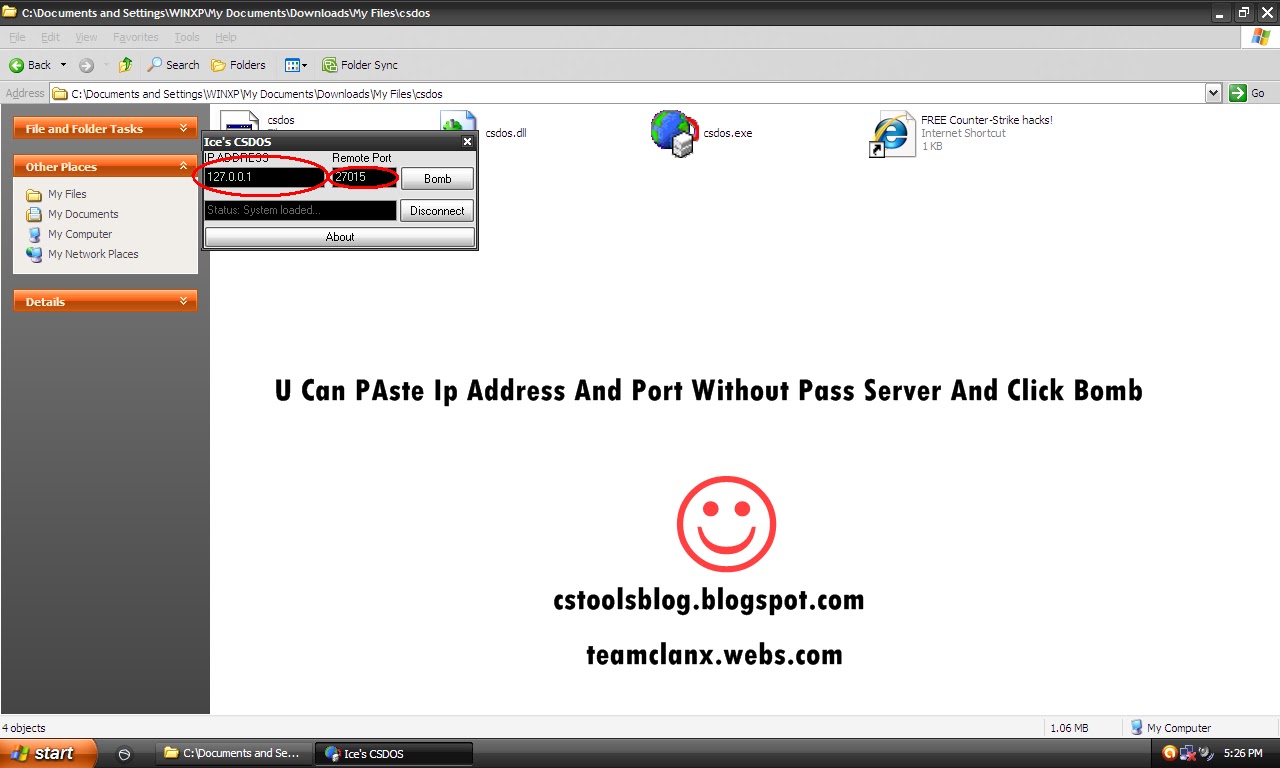Click the Disconnect button in CSDOS
The height and width of the screenshot is (768, 1280).
(x=437, y=211)
